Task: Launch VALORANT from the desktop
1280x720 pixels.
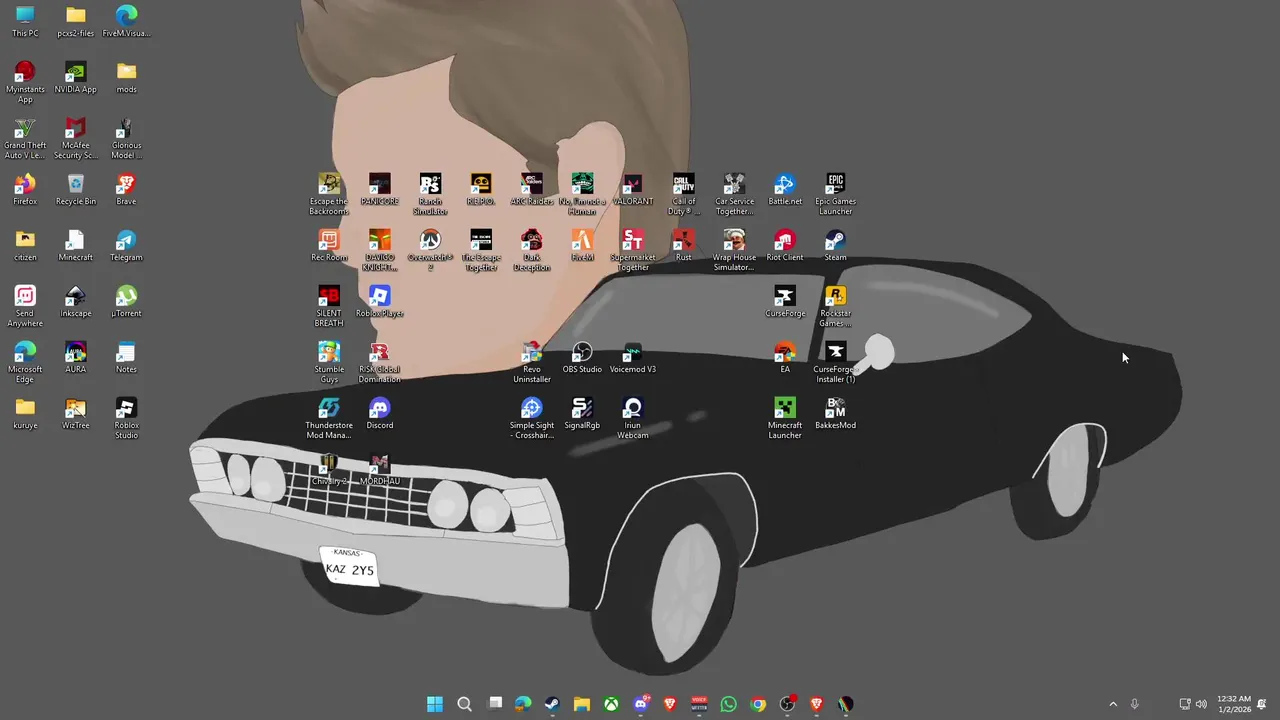Action: [x=632, y=189]
